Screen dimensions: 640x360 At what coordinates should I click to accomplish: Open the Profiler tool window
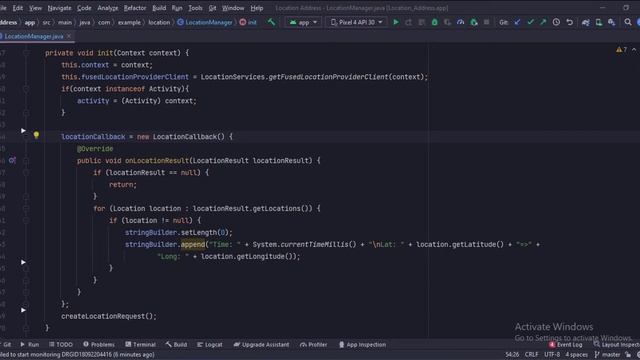313,344
